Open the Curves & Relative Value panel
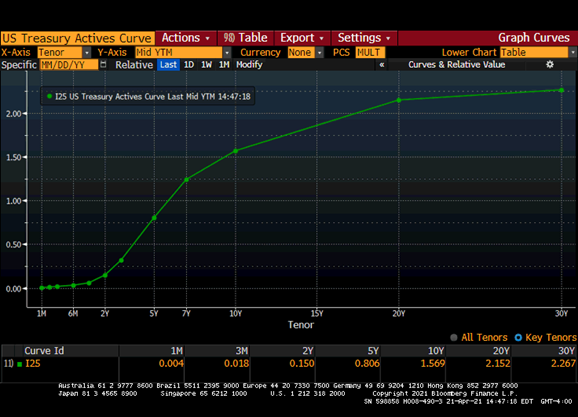Screen dimensions: 578x417 456,65
